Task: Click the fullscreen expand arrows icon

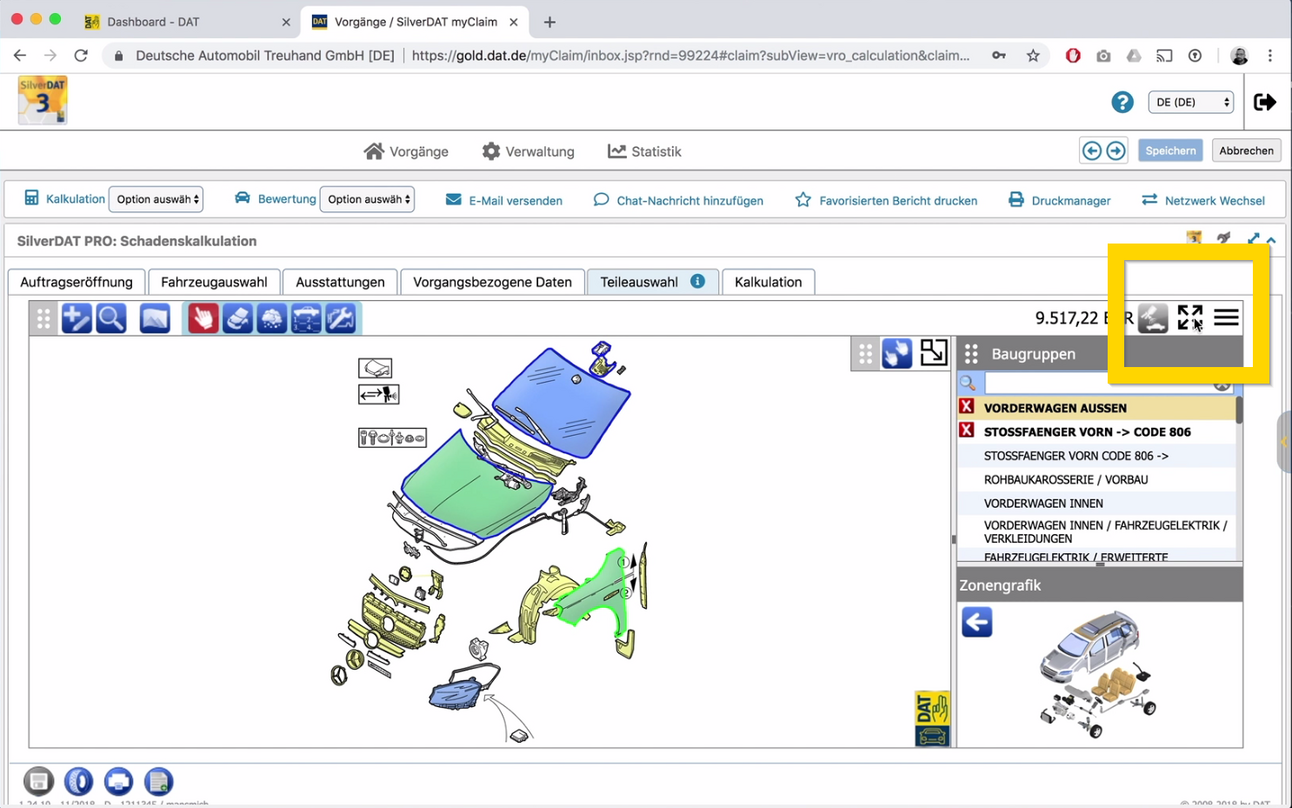Action: (x=1189, y=318)
